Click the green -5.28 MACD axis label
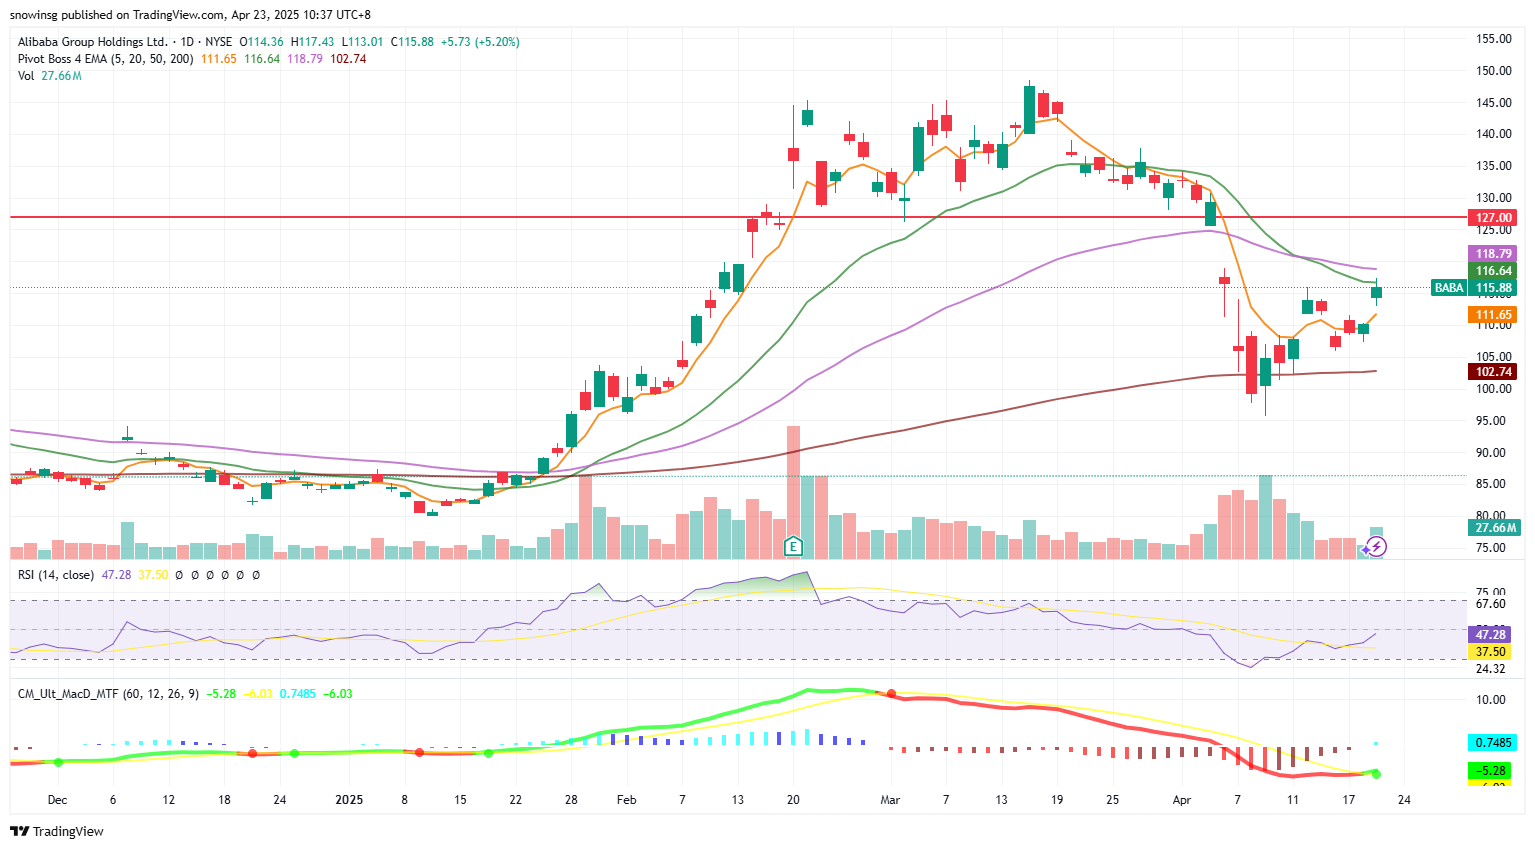The width and height of the screenshot is (1535, 849). click(1489, 771)
